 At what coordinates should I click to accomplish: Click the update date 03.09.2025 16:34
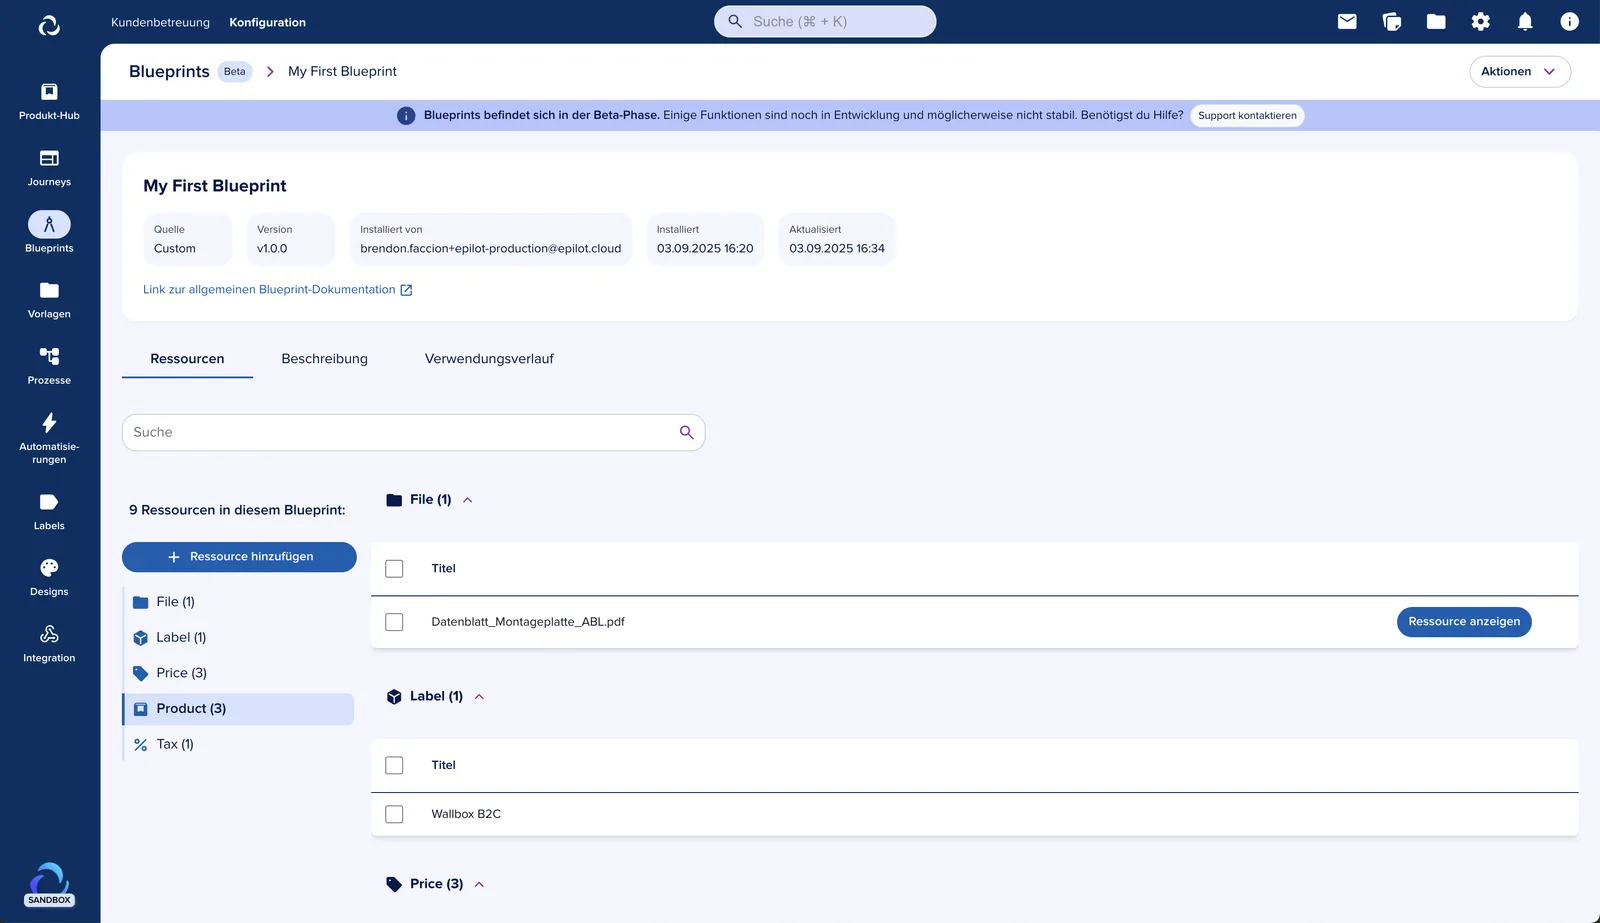837,249
